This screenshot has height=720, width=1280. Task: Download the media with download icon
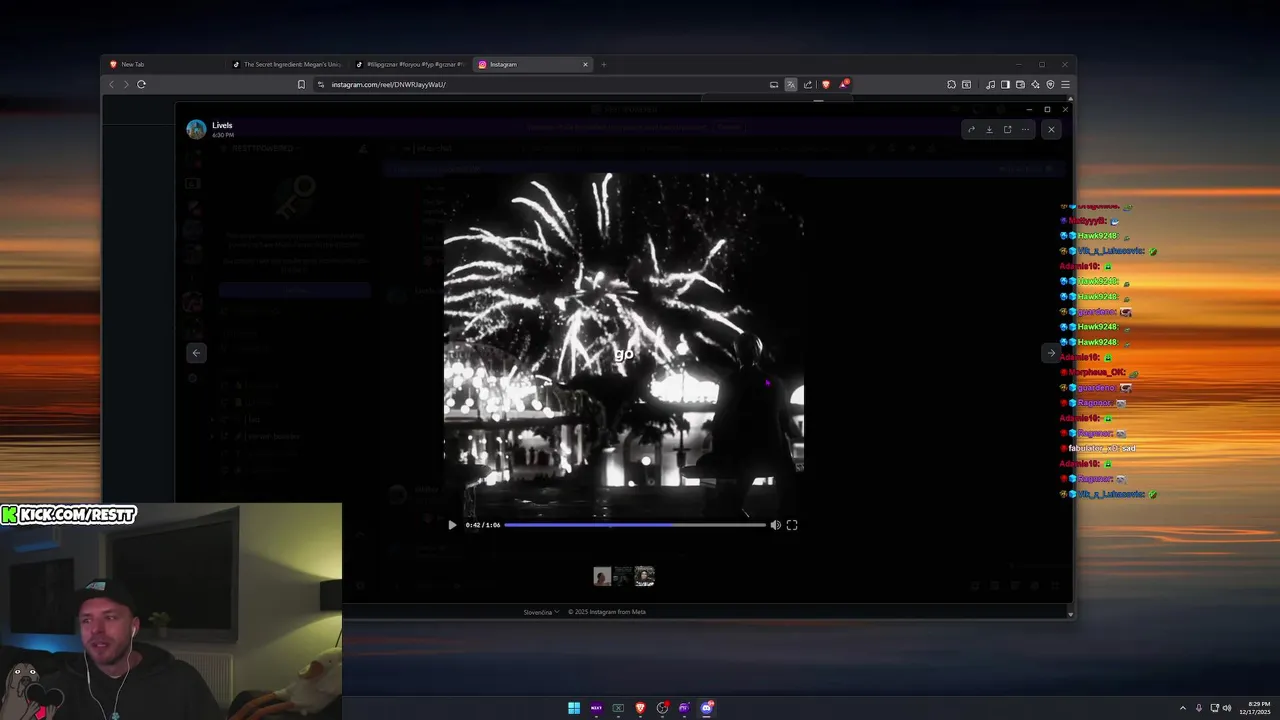point(989,129)
